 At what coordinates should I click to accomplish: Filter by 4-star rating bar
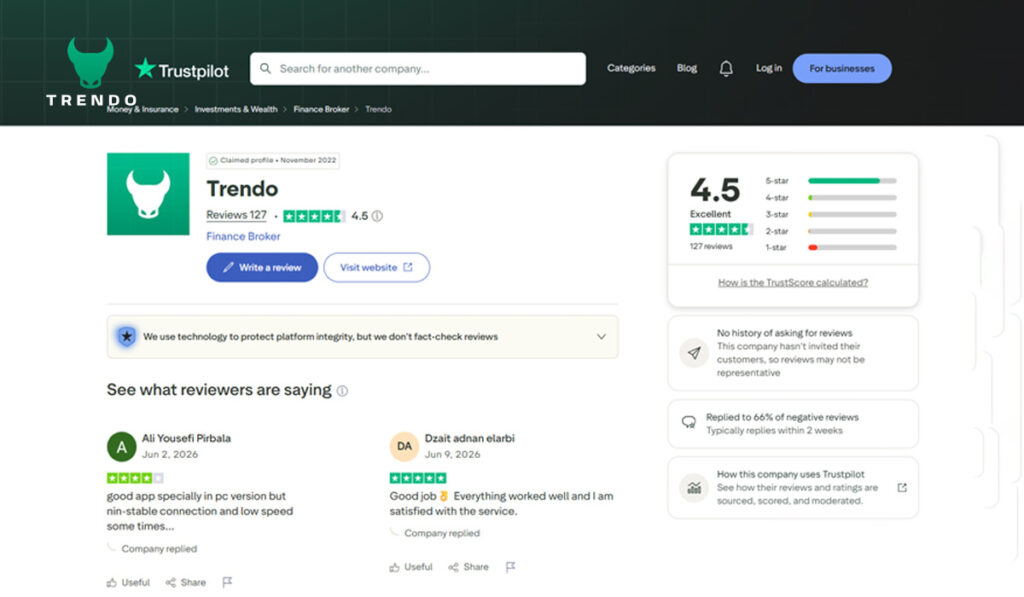[831, 197]
